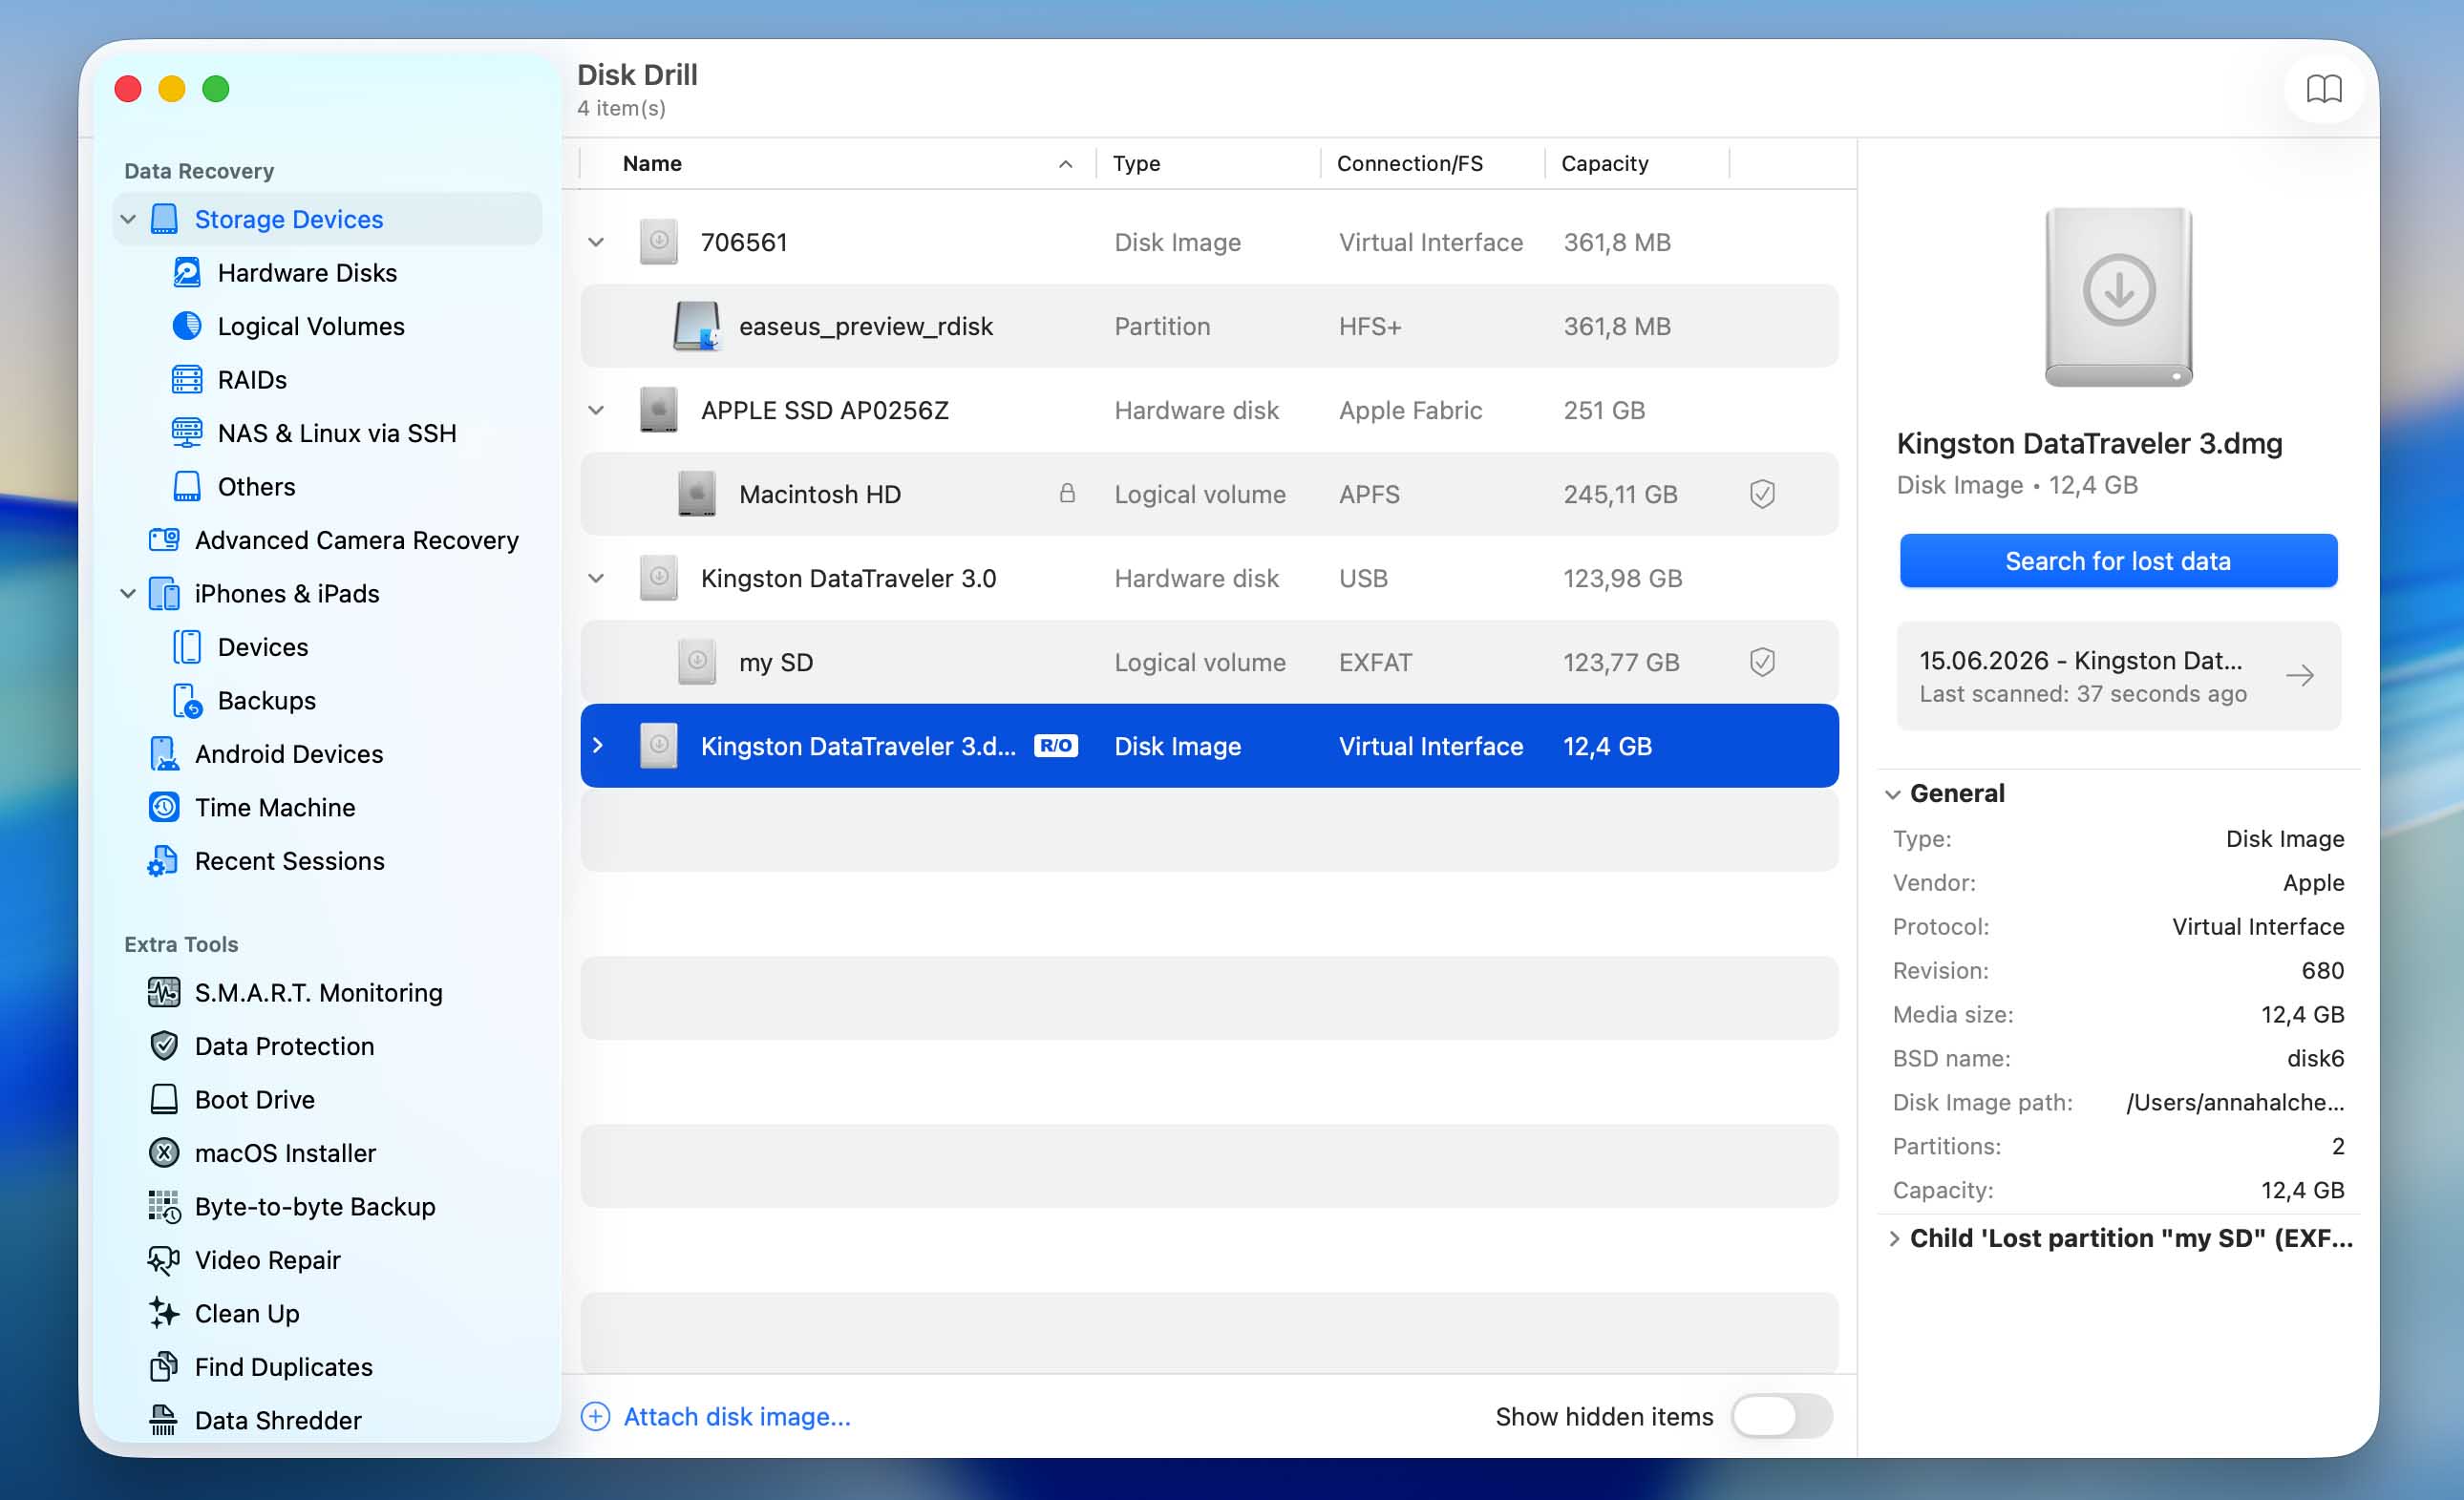Image resolution: width=2464 pixels, height=1500 pixels.
Task: Click the Data Shredder icon
Action: 164,1420
